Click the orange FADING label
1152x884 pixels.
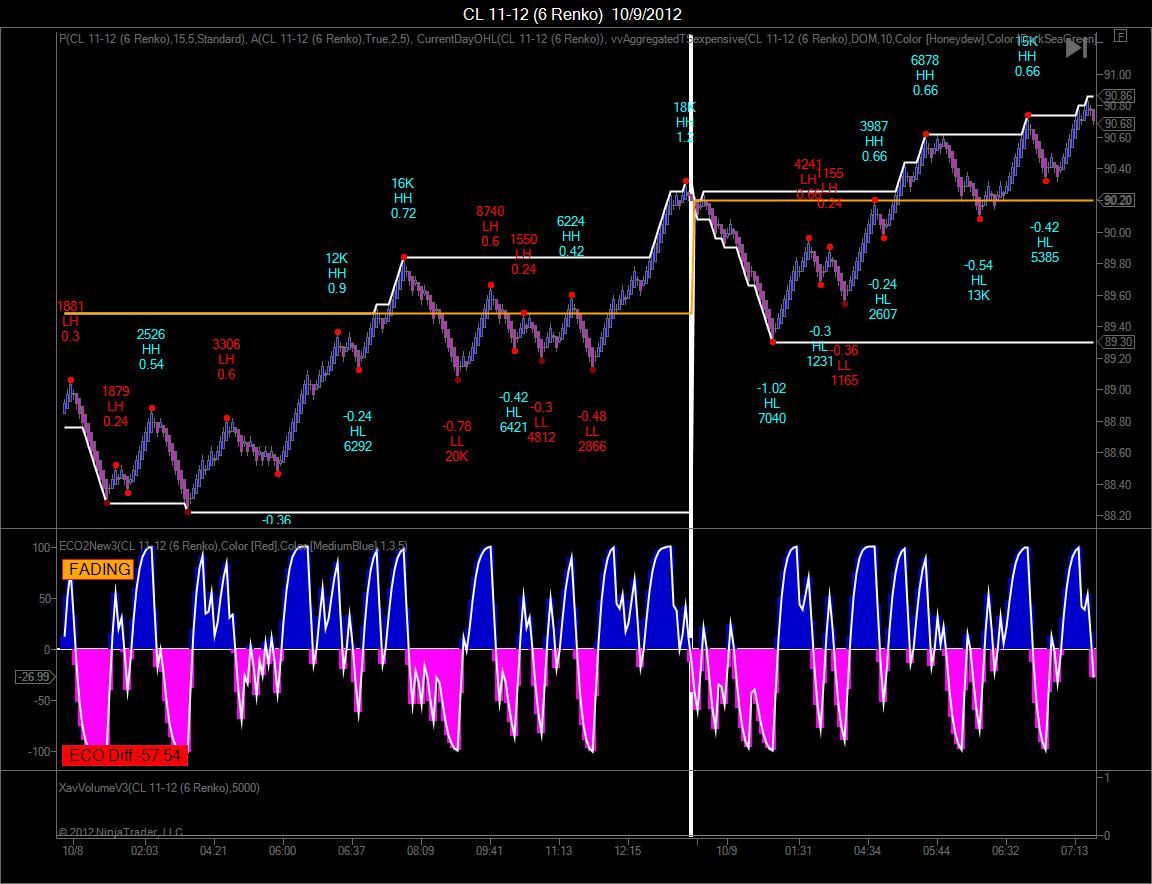pos(98,569)
